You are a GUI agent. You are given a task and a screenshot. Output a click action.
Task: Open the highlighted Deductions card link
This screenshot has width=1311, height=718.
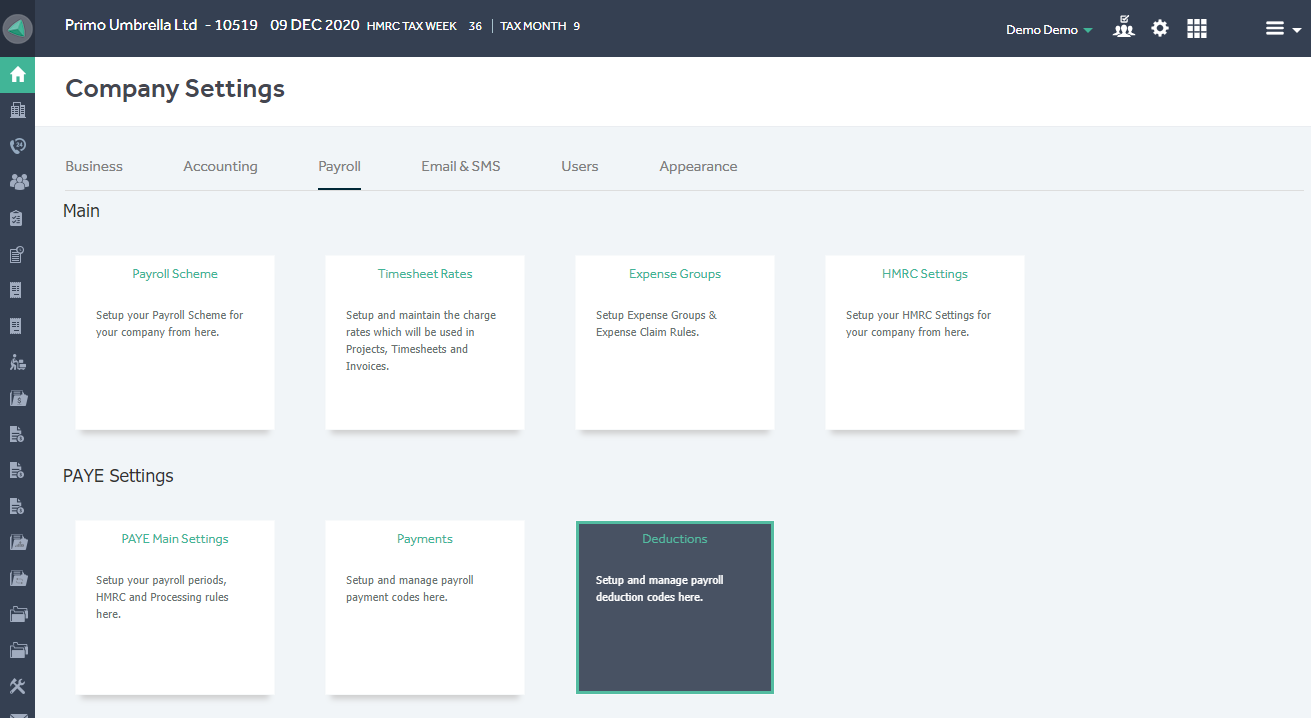675,539
